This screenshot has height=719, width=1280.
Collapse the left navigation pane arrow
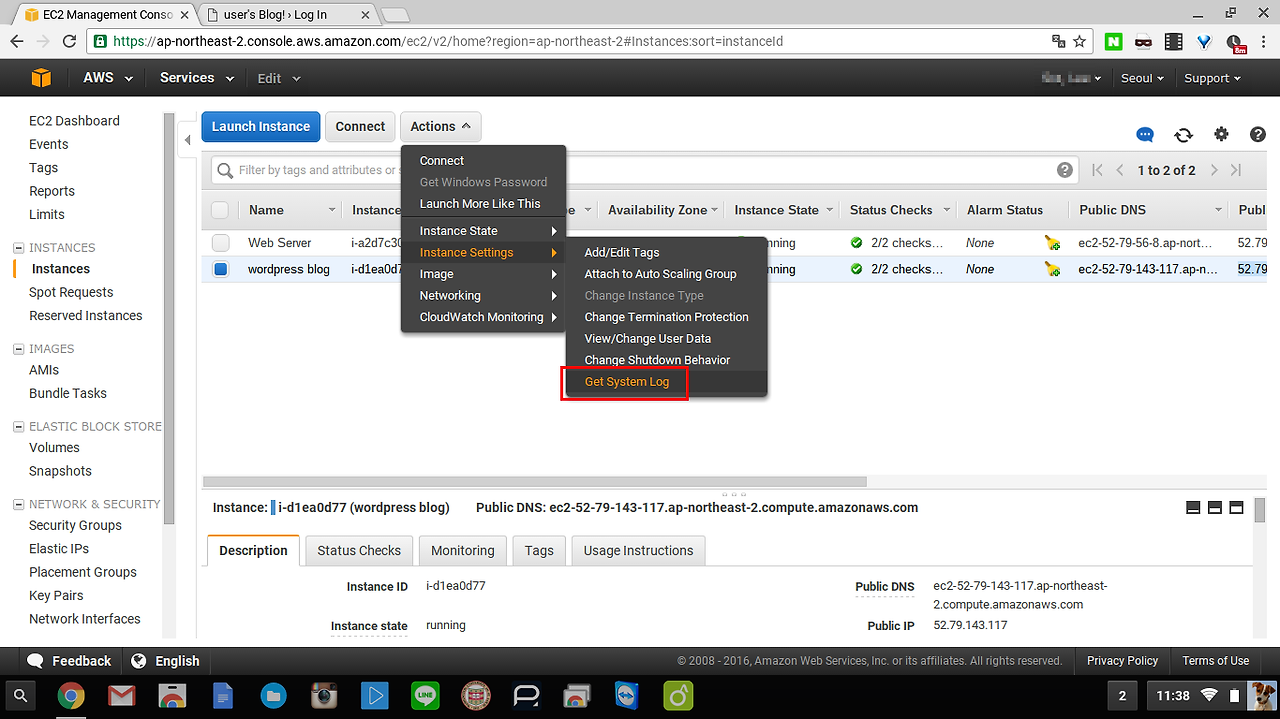pyautogui.click(x=187, y=140)
